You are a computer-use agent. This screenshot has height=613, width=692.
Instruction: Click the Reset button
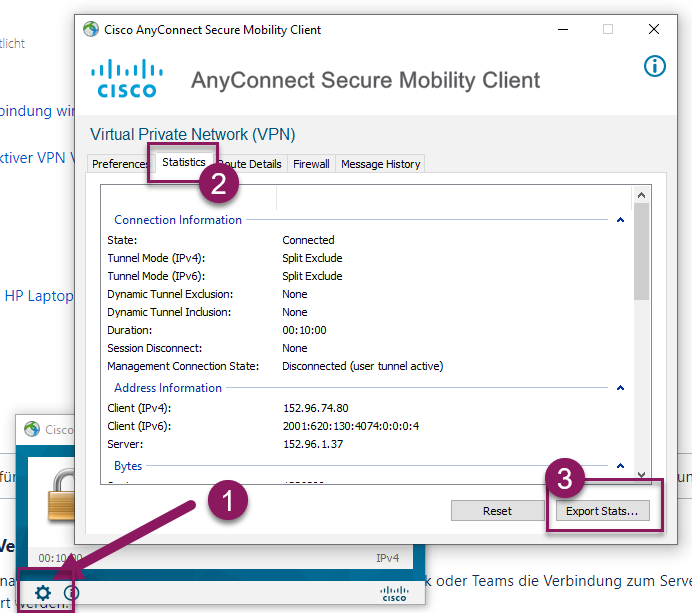497,511
